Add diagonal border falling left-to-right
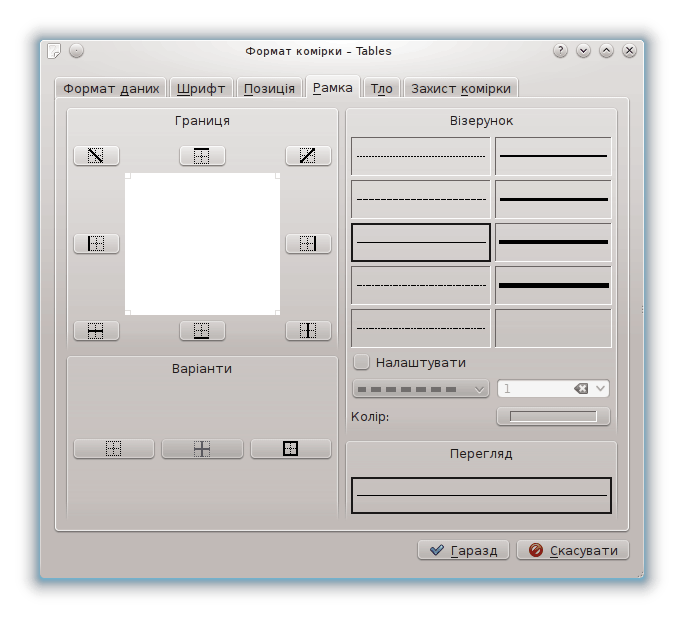This screenshot has height=618, width=684. [x=96, y=156]
